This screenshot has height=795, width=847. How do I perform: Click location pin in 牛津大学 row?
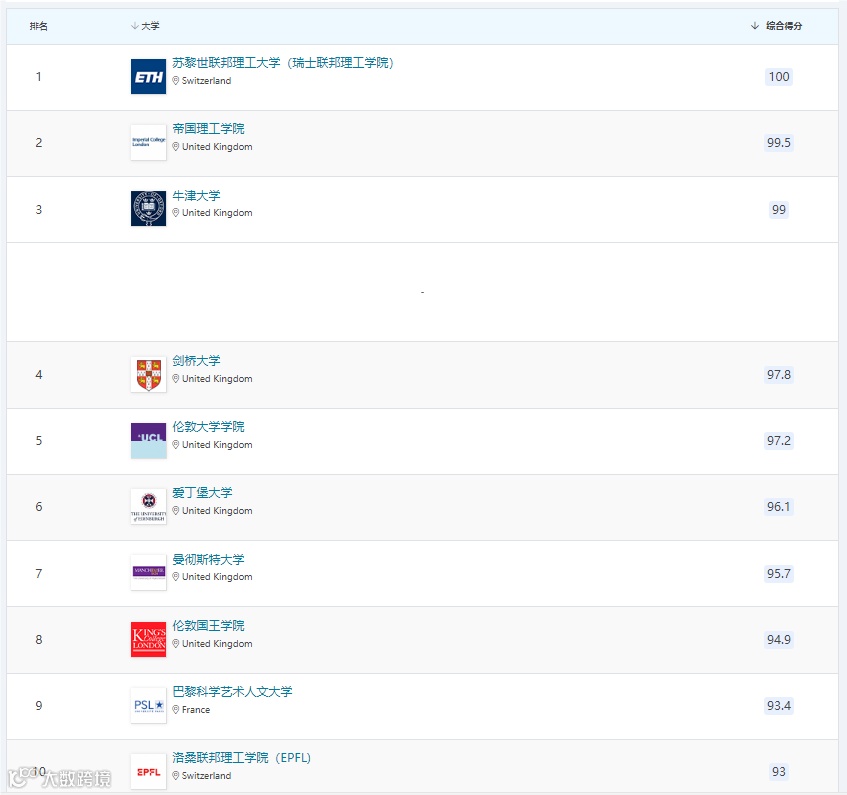point(176,213)
